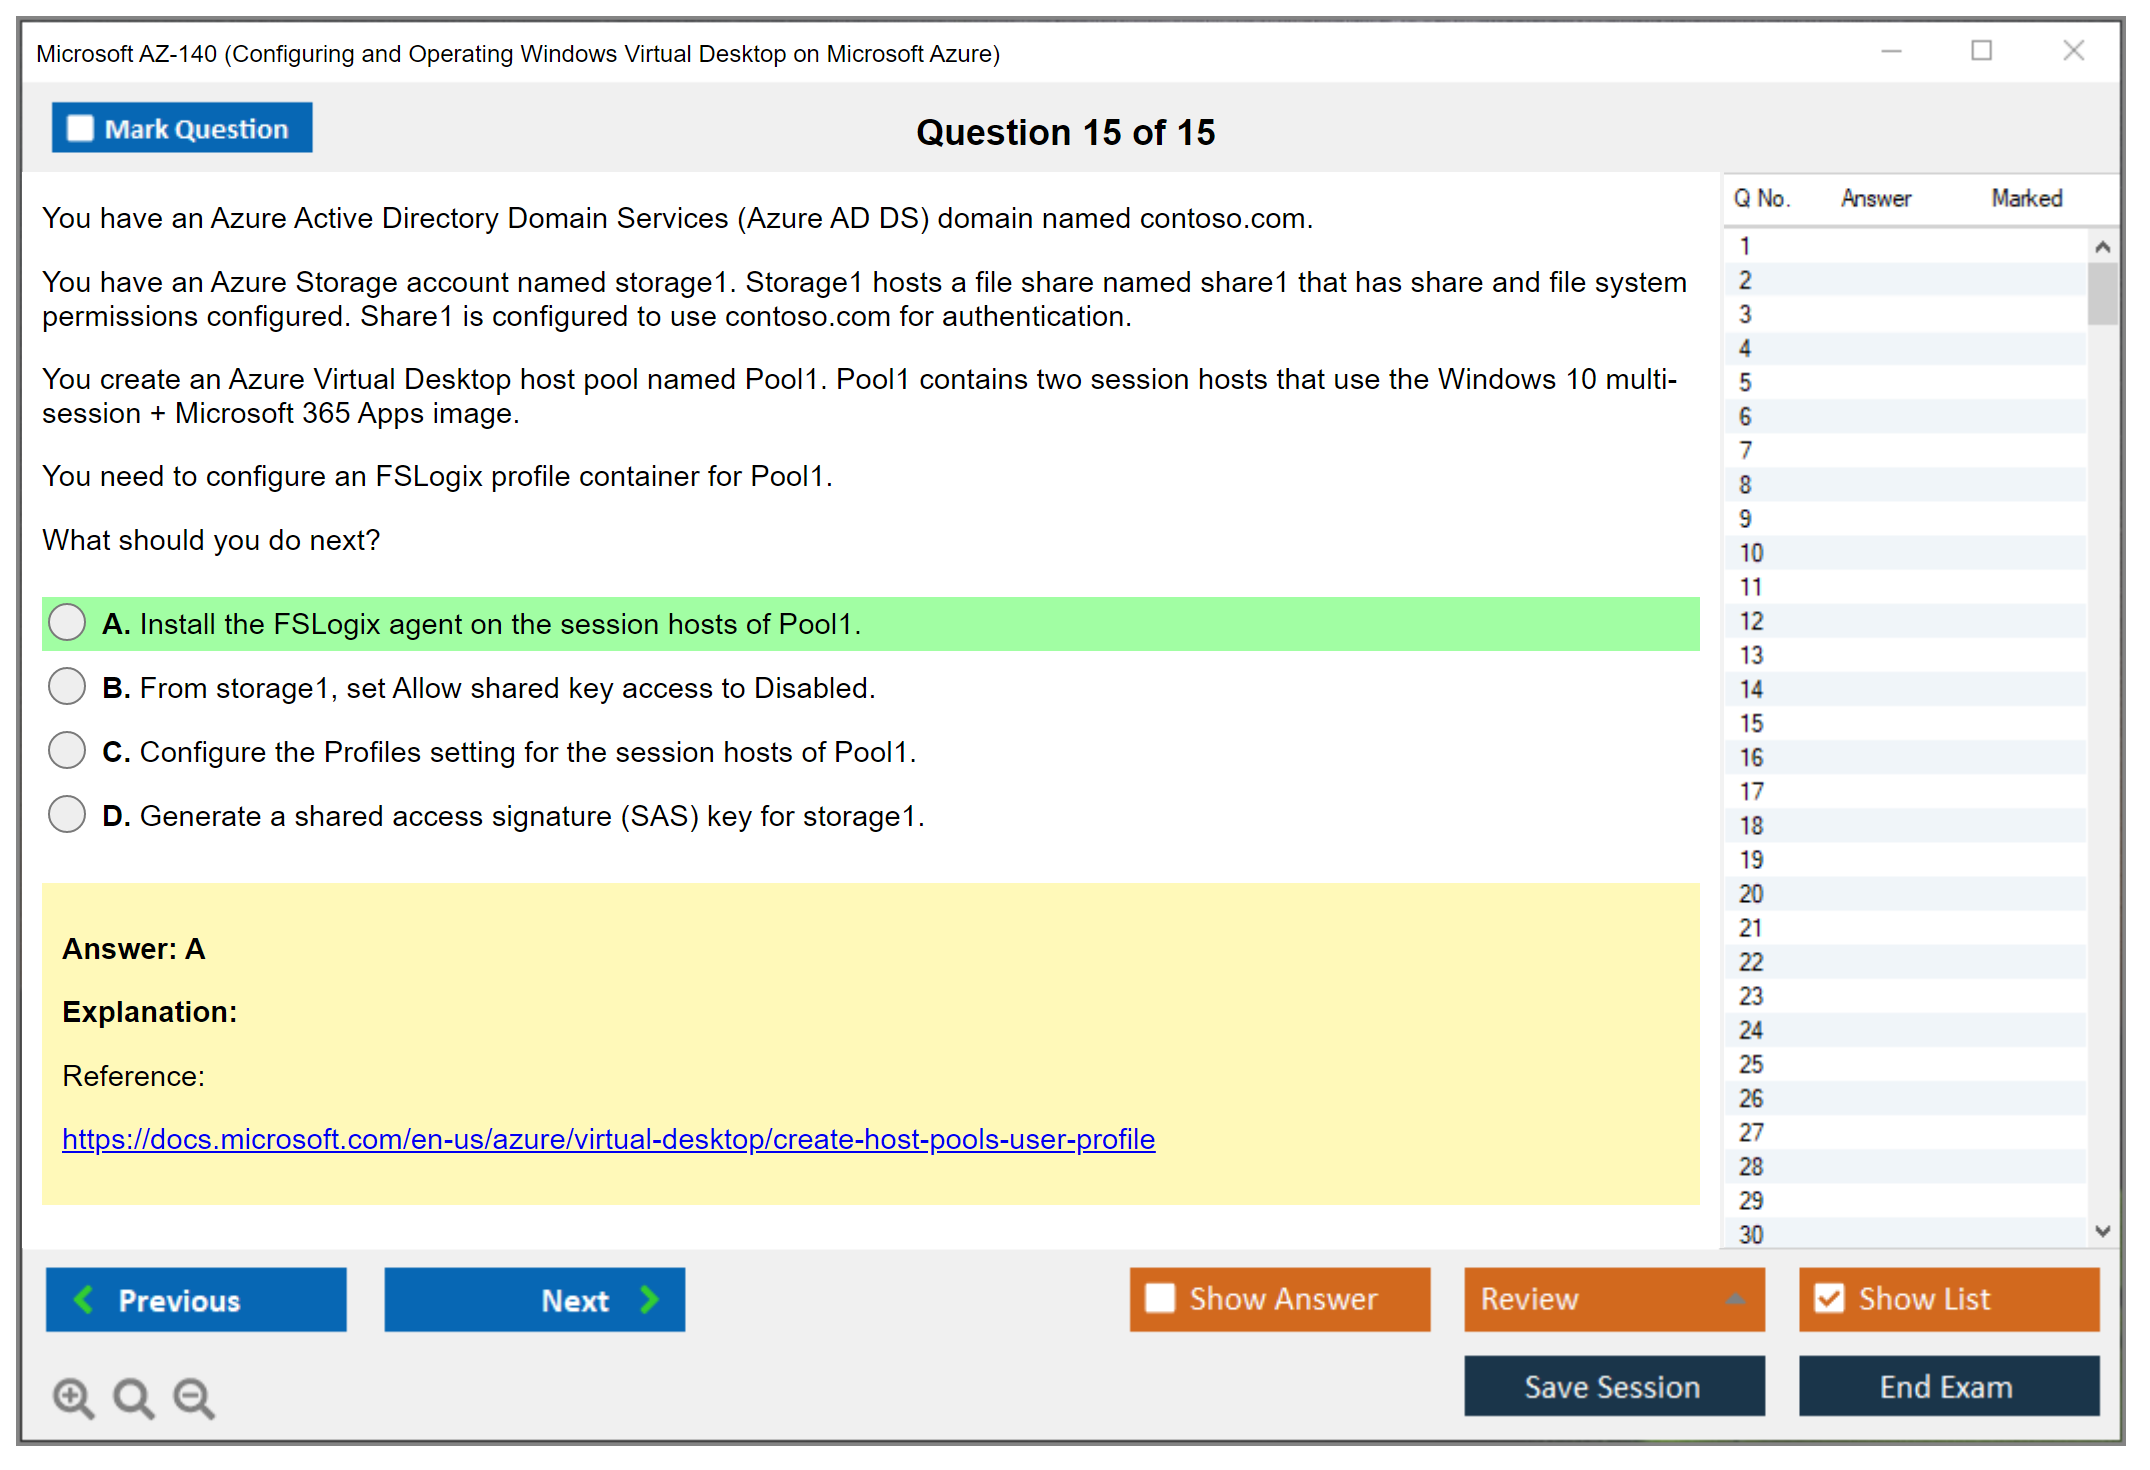Select question 20 in the list
Viewport: 2150px width, 1470px height.
pos(1751,893)
